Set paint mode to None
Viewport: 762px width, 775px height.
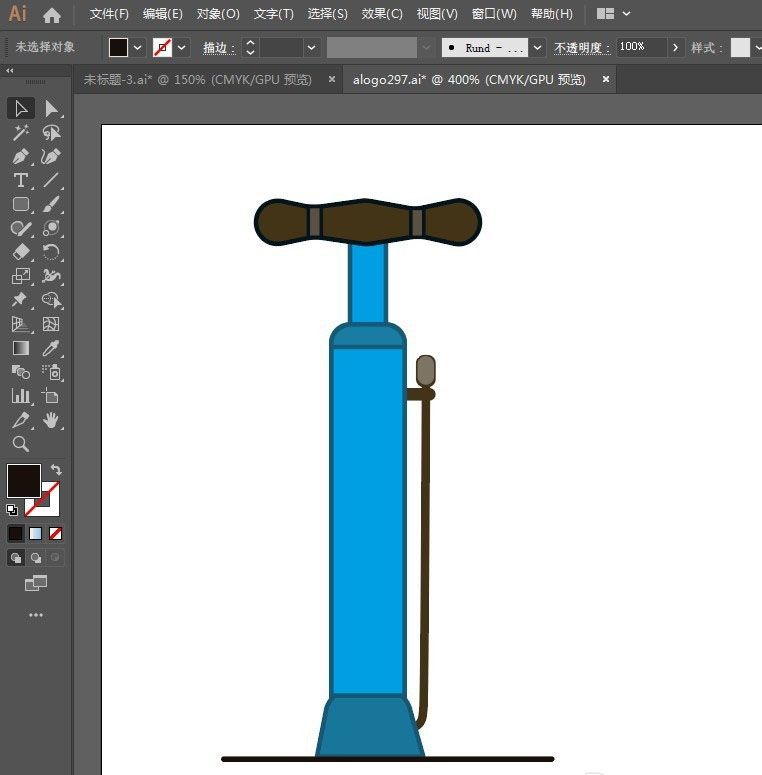click(55, 533)
